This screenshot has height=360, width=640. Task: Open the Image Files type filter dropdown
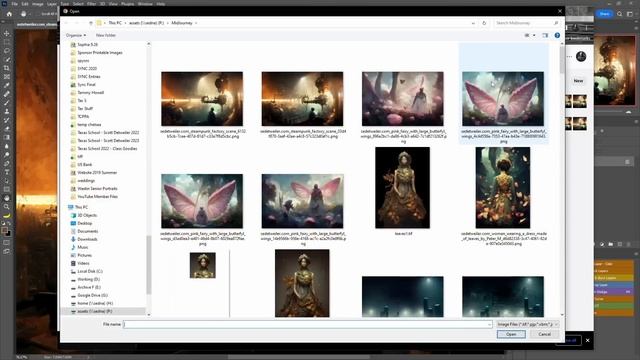[528, 324]
